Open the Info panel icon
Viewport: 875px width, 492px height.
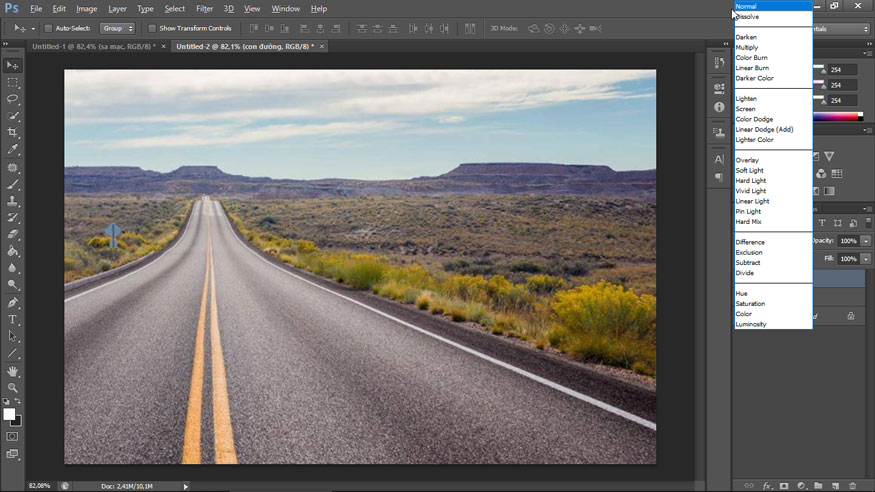[x=719, y=107]
